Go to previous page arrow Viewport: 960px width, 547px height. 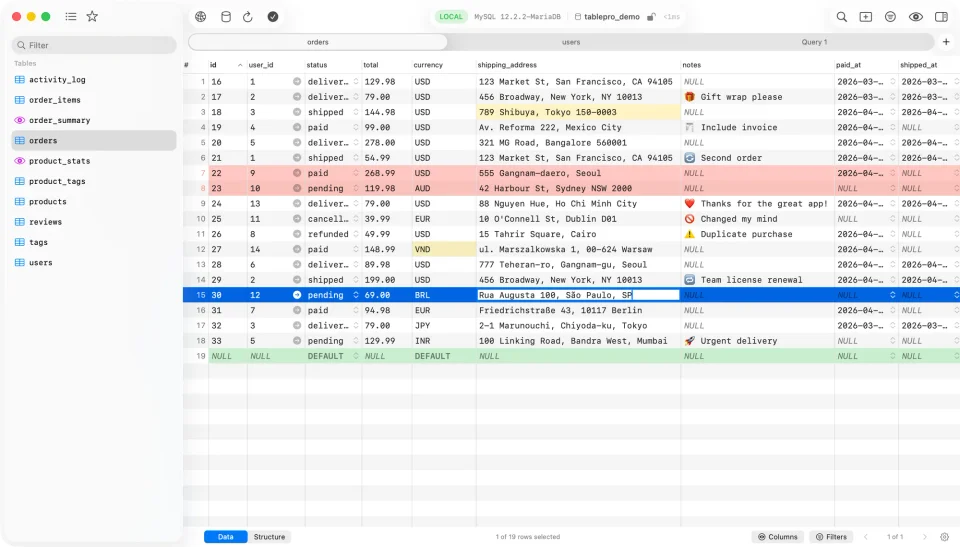866,537
